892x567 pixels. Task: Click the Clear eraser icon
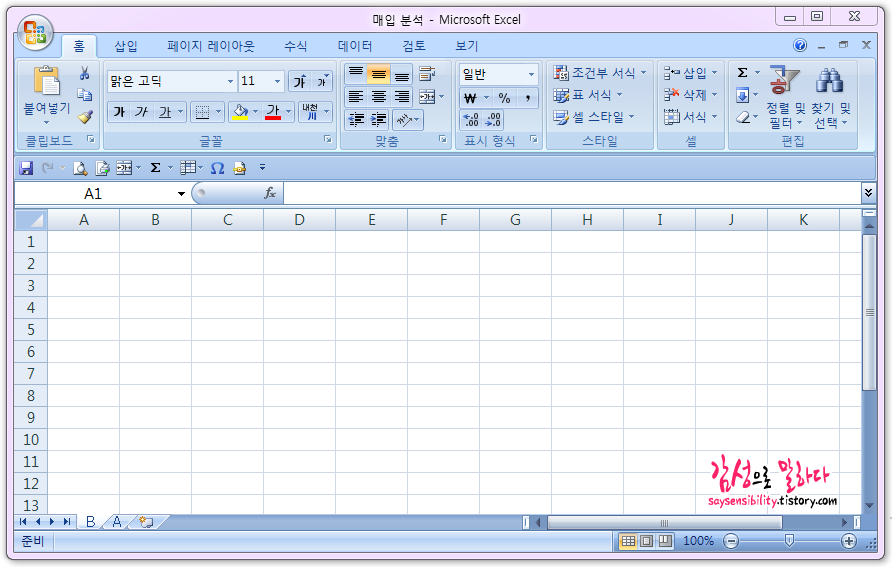742,117
